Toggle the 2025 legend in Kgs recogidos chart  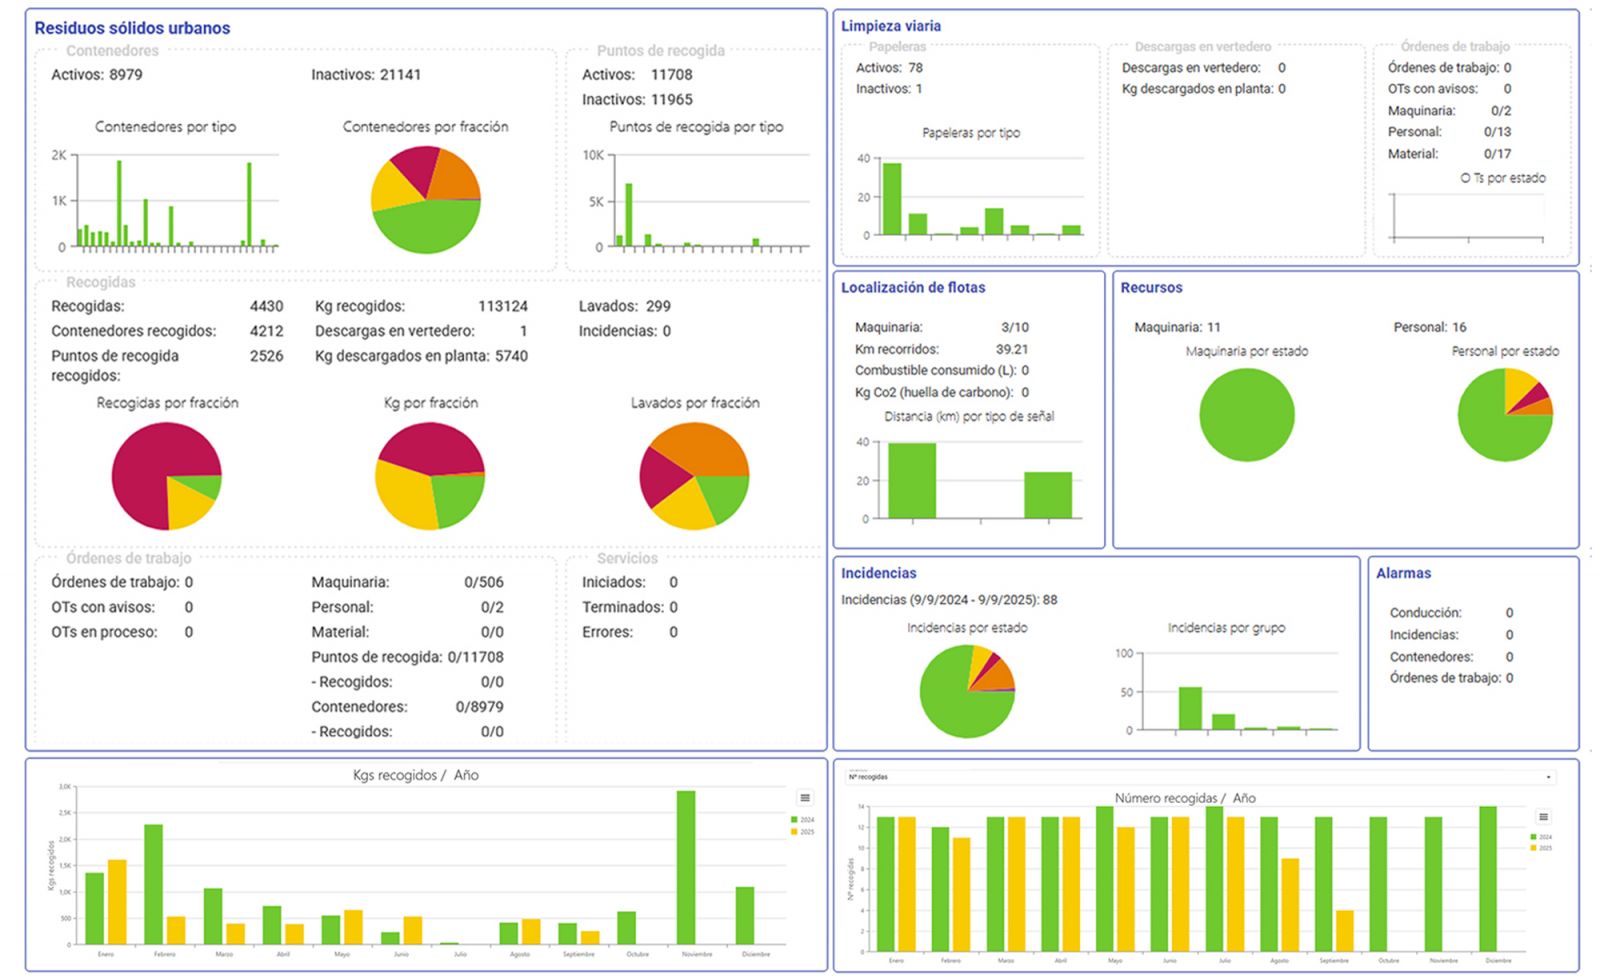tap(802, 832)
